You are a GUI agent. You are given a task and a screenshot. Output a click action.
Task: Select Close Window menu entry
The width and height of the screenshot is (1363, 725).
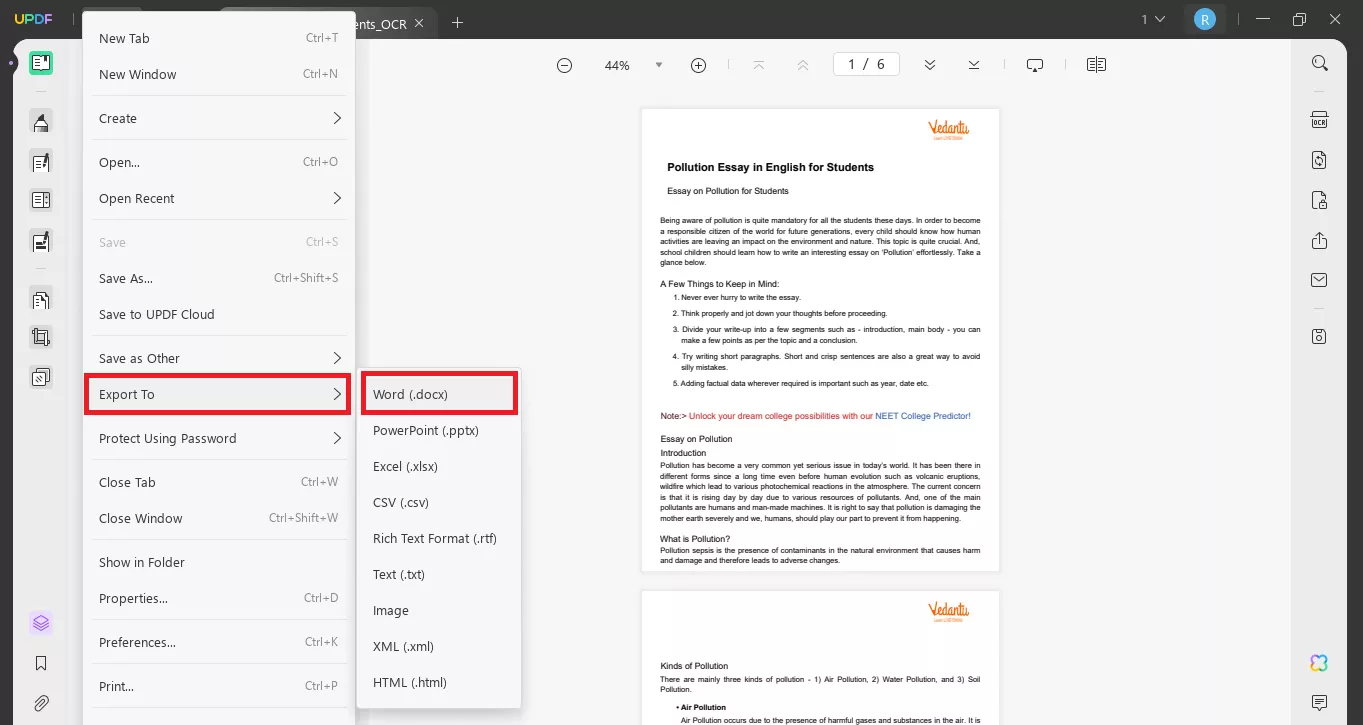[x=219, y=518]
